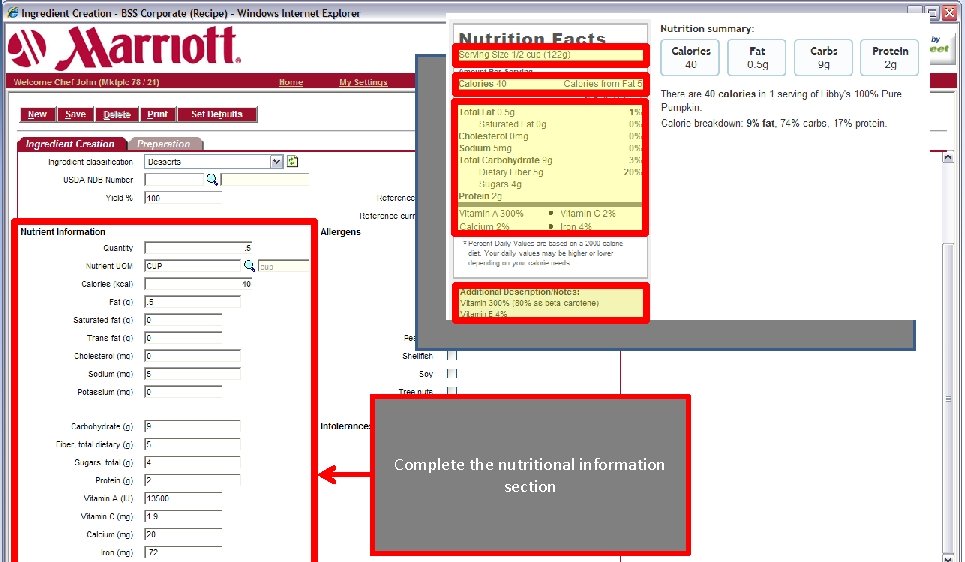Viewport: 965px width, 562px height.
Task: Toggle the Soy allergen checkbox
Action: coord(452,373)
